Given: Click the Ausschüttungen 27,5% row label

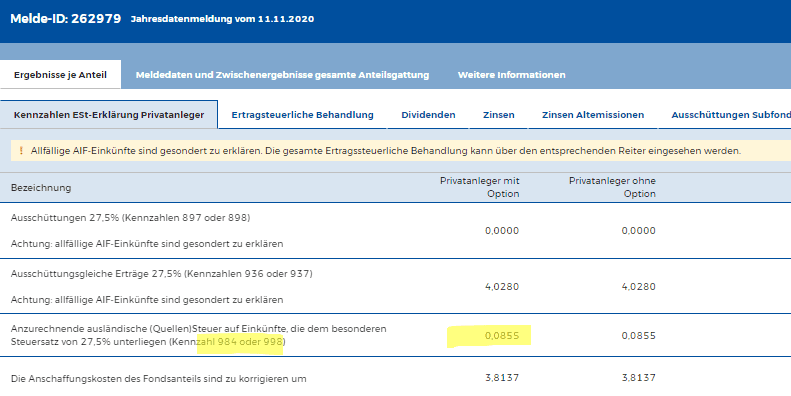Looking at the screenshot, I should point(130,217).
